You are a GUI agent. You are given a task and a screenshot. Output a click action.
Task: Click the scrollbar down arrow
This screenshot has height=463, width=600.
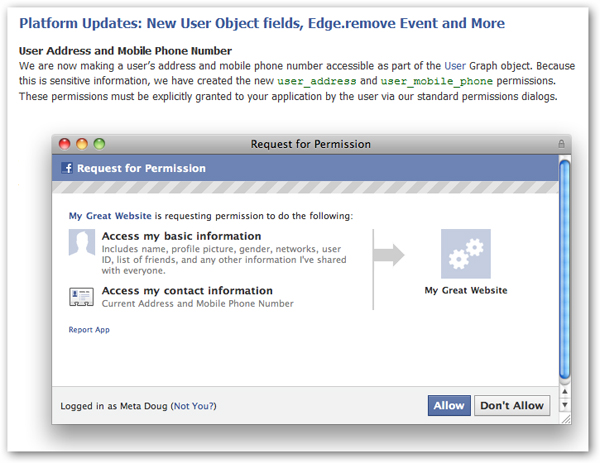[565, 404]
